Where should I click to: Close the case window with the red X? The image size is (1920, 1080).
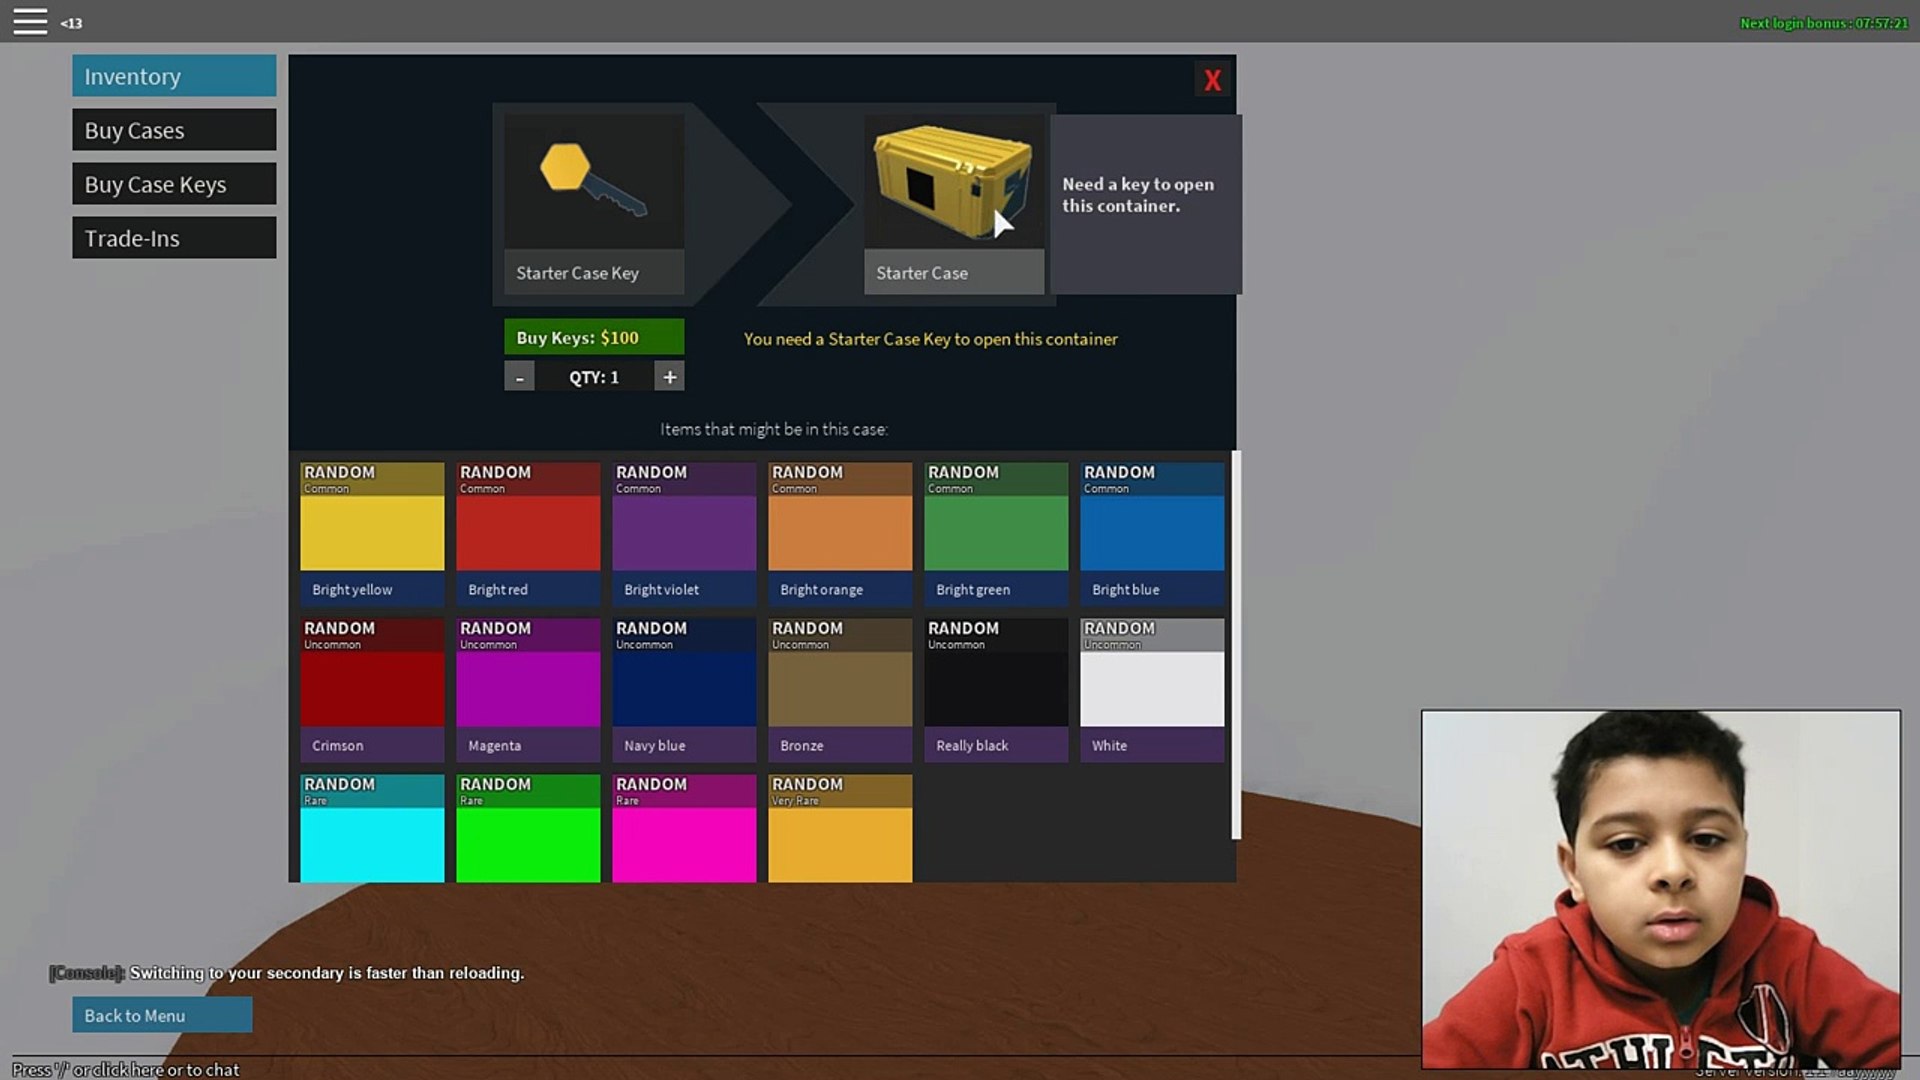(1212, 79)
